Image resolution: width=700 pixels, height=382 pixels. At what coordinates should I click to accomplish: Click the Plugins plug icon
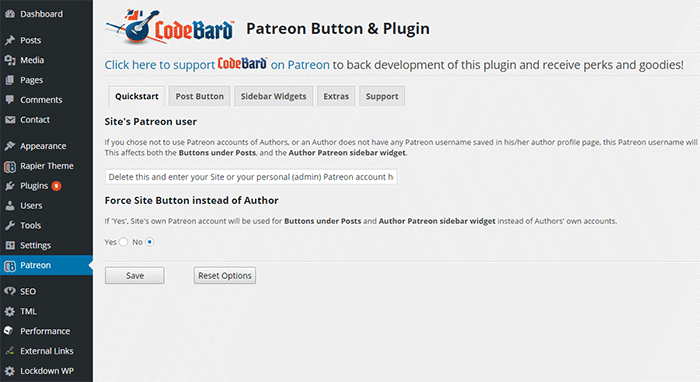[x=10, y=186]
